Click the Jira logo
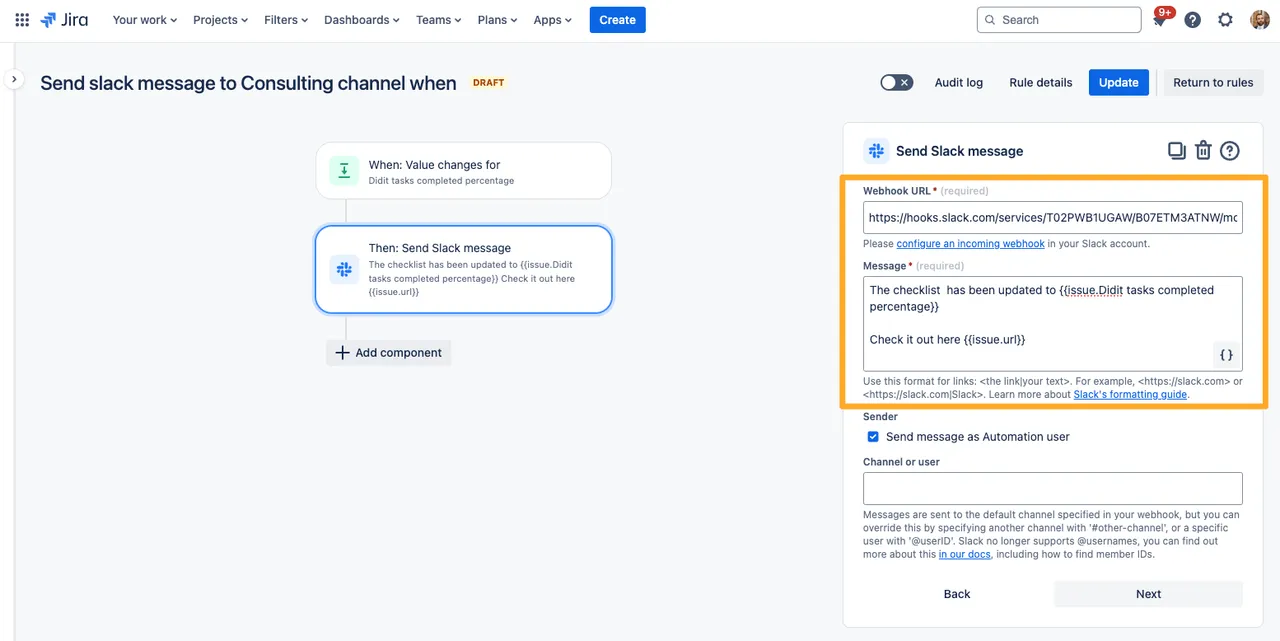 tap(64, 20)
